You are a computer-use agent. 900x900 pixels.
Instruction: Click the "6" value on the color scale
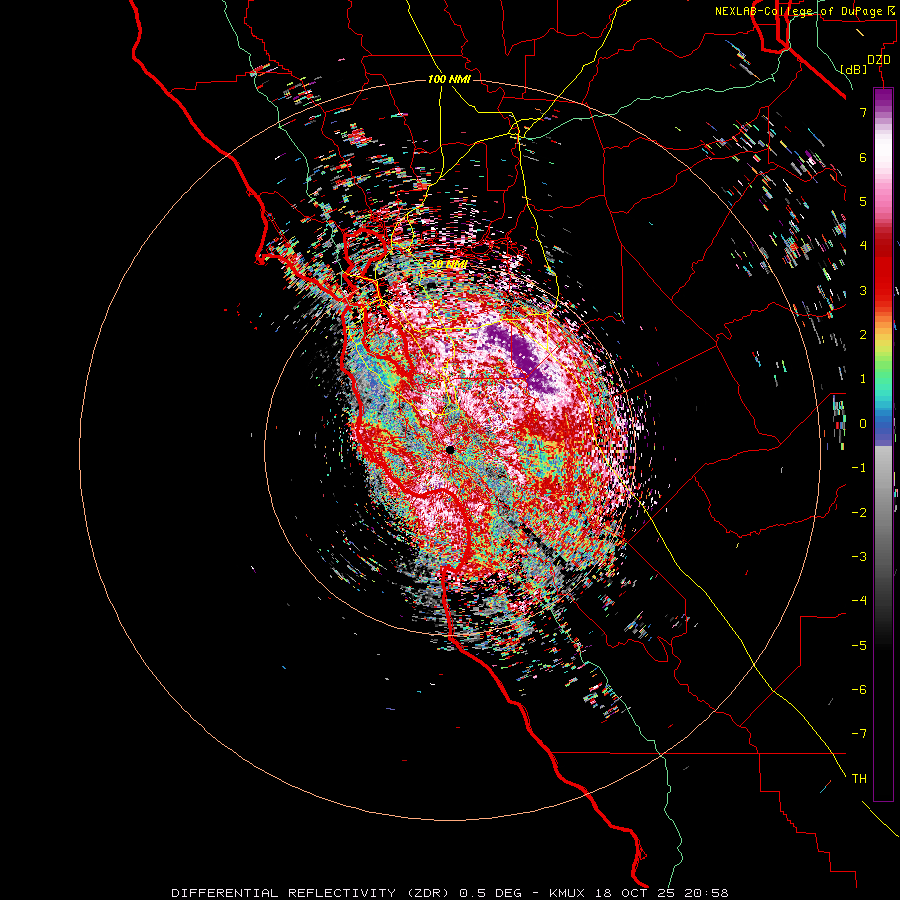click(x=863, y=157)
